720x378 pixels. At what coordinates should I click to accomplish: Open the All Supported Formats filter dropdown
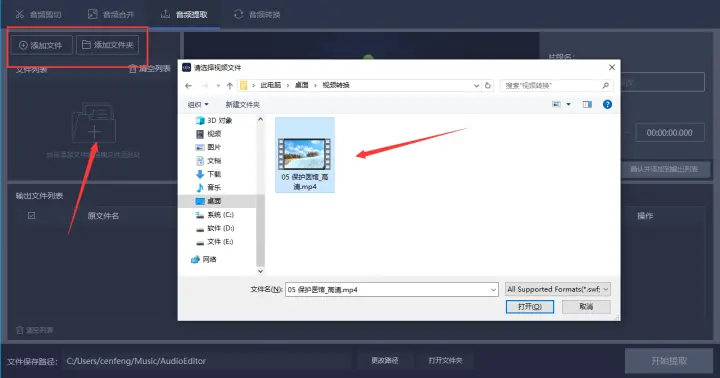[557, 289]
